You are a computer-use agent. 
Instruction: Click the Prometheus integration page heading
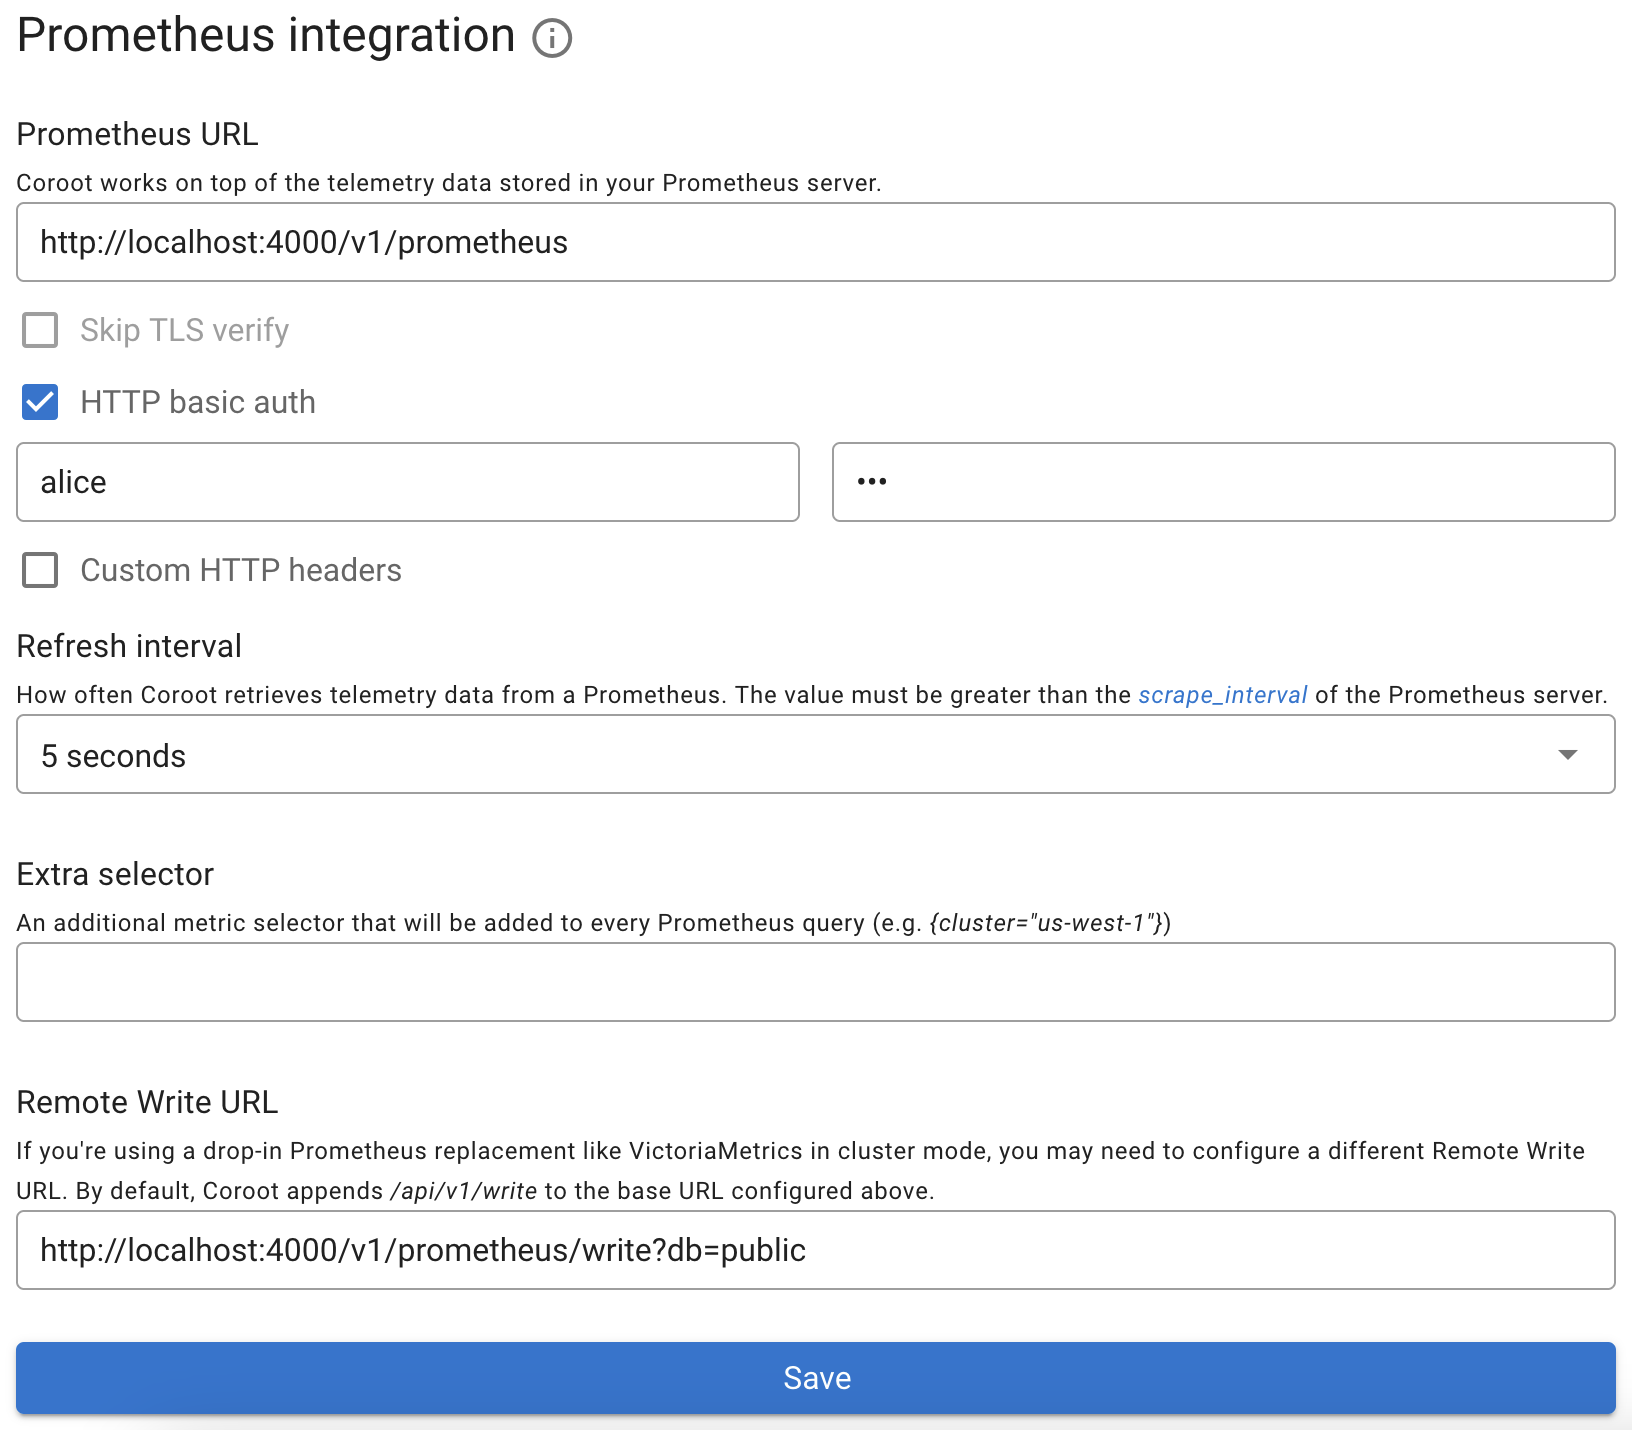[x=266, y=36]
